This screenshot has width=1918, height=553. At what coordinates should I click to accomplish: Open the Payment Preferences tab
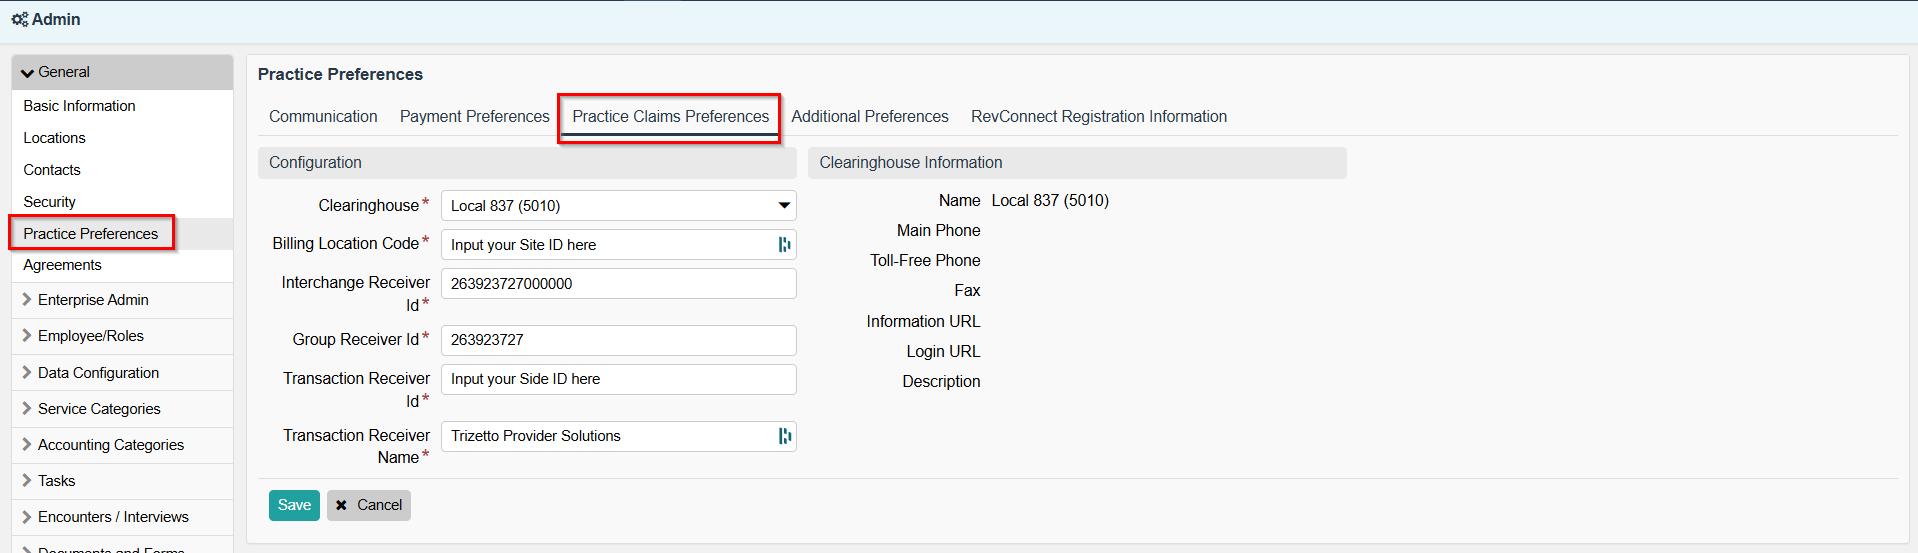click(474, 117)
